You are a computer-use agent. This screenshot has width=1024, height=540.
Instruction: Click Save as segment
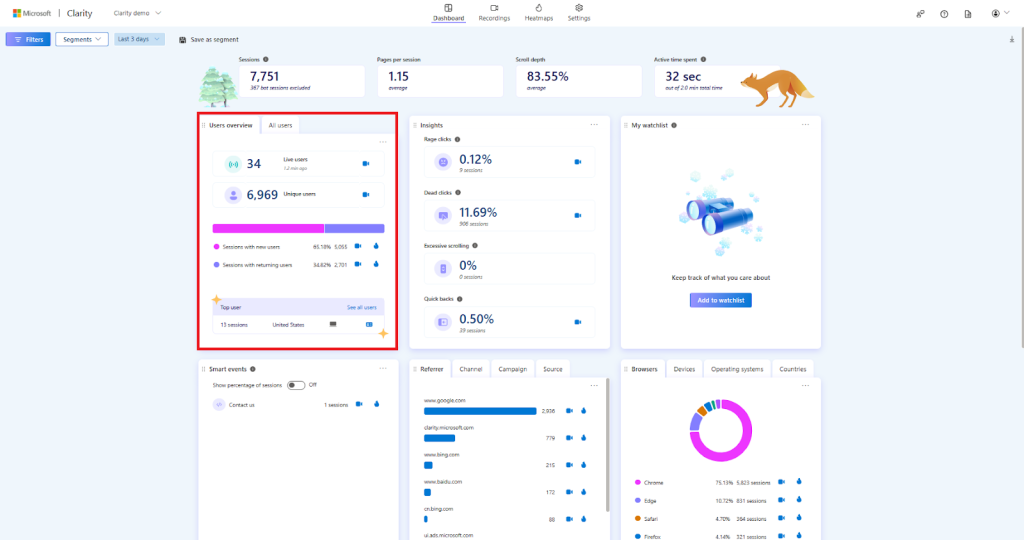(209, 40)
